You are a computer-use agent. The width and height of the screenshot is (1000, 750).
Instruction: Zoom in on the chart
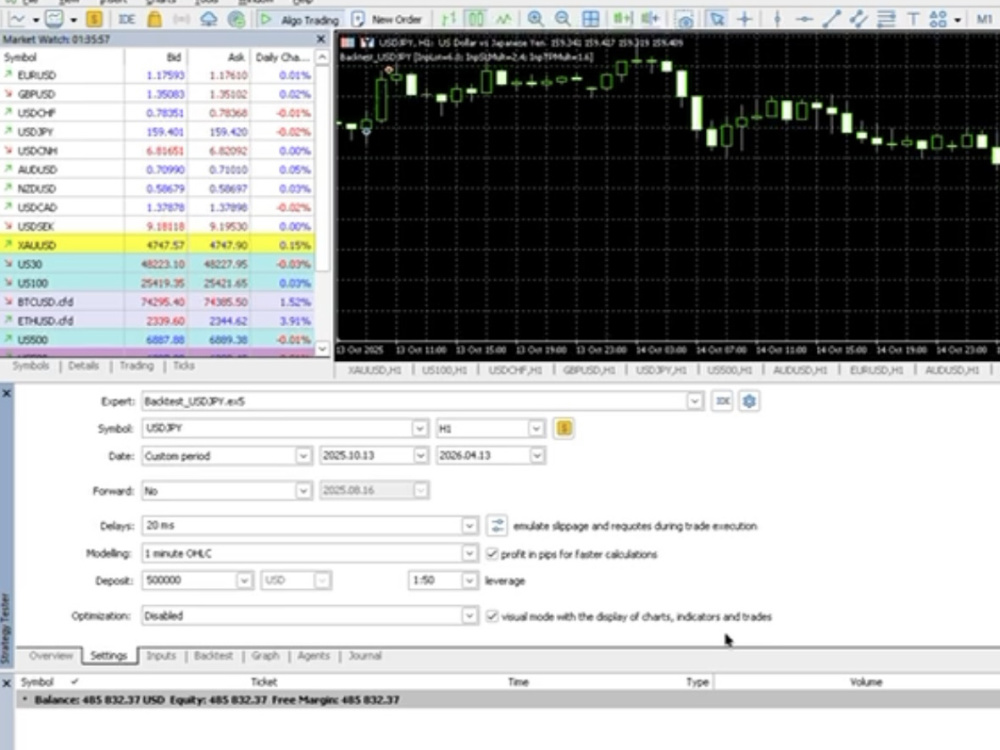point(536,19)
